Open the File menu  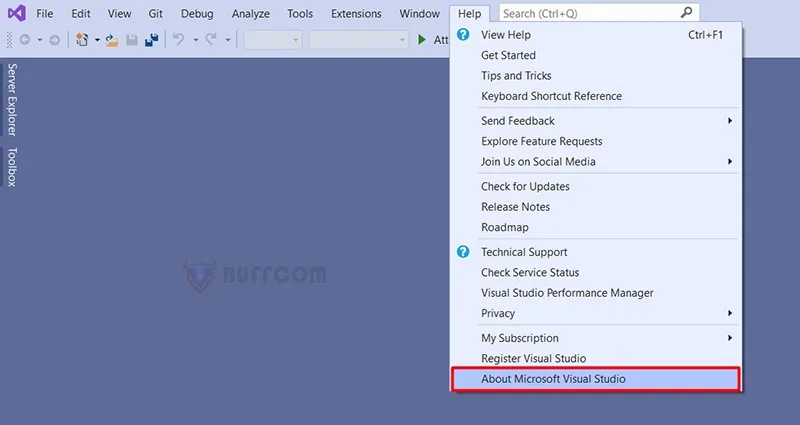tap(44, 14)
